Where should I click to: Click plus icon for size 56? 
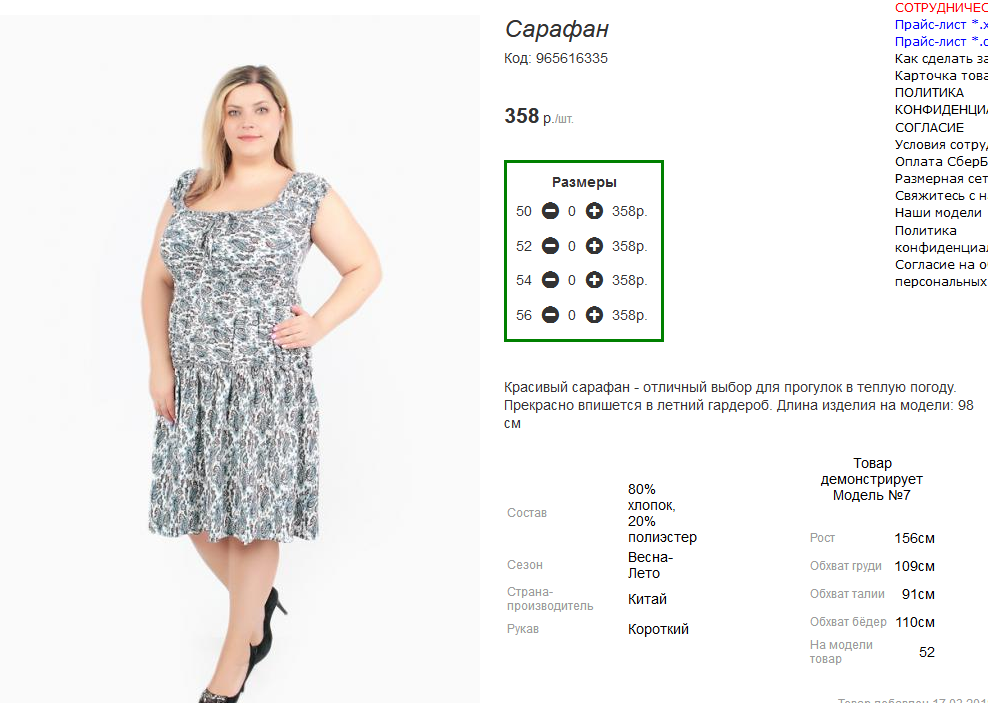[x=594, y=314]
